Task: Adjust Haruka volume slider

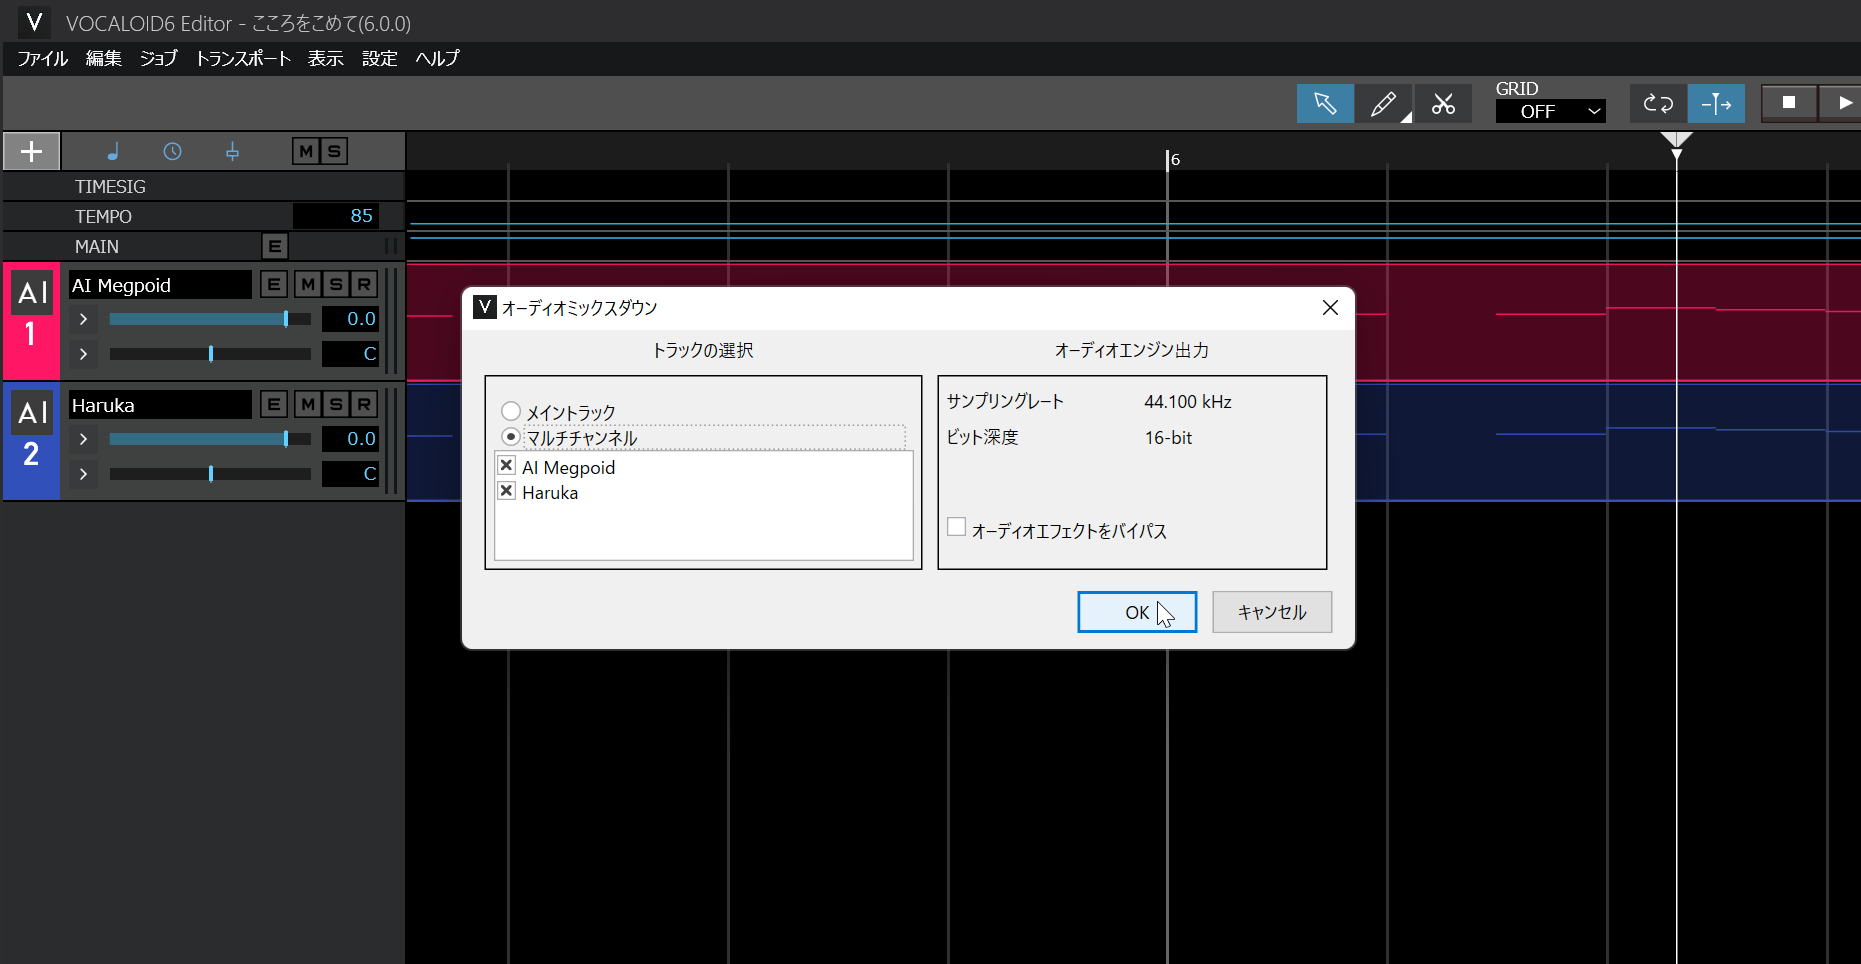Action: tap(210, 439)
